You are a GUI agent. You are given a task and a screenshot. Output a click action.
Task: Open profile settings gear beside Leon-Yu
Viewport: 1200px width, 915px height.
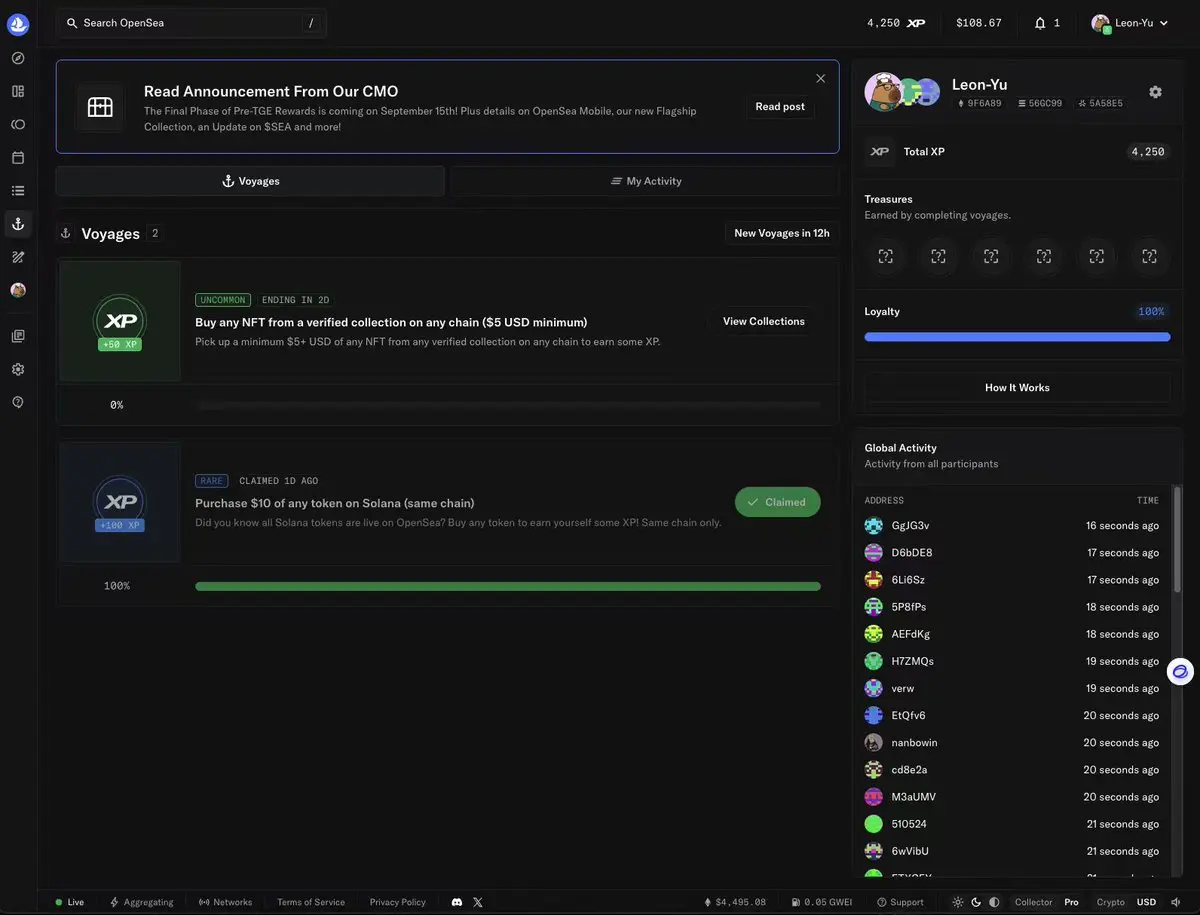(1155, 92)
